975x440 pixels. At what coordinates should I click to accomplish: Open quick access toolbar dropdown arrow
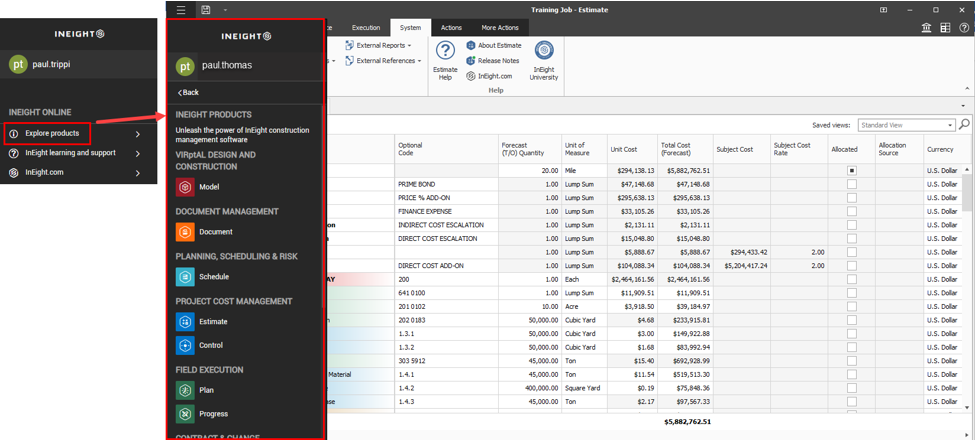coord(225,10)
